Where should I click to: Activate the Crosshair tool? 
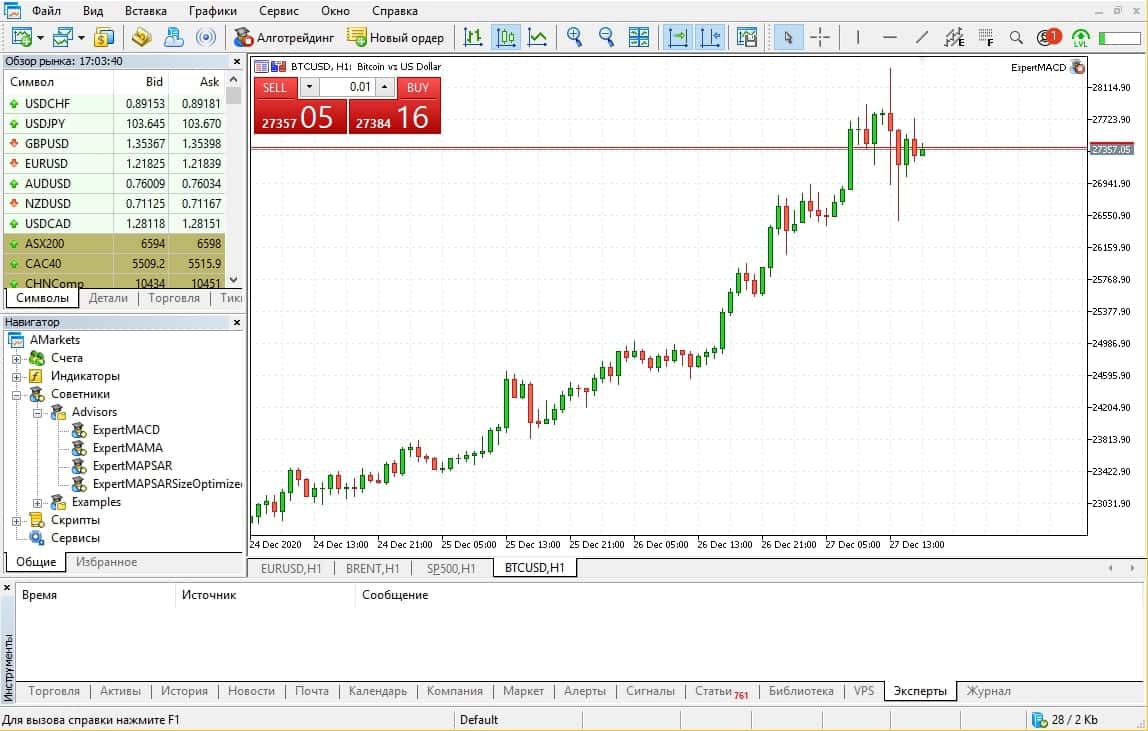click(x=820, y=37)
